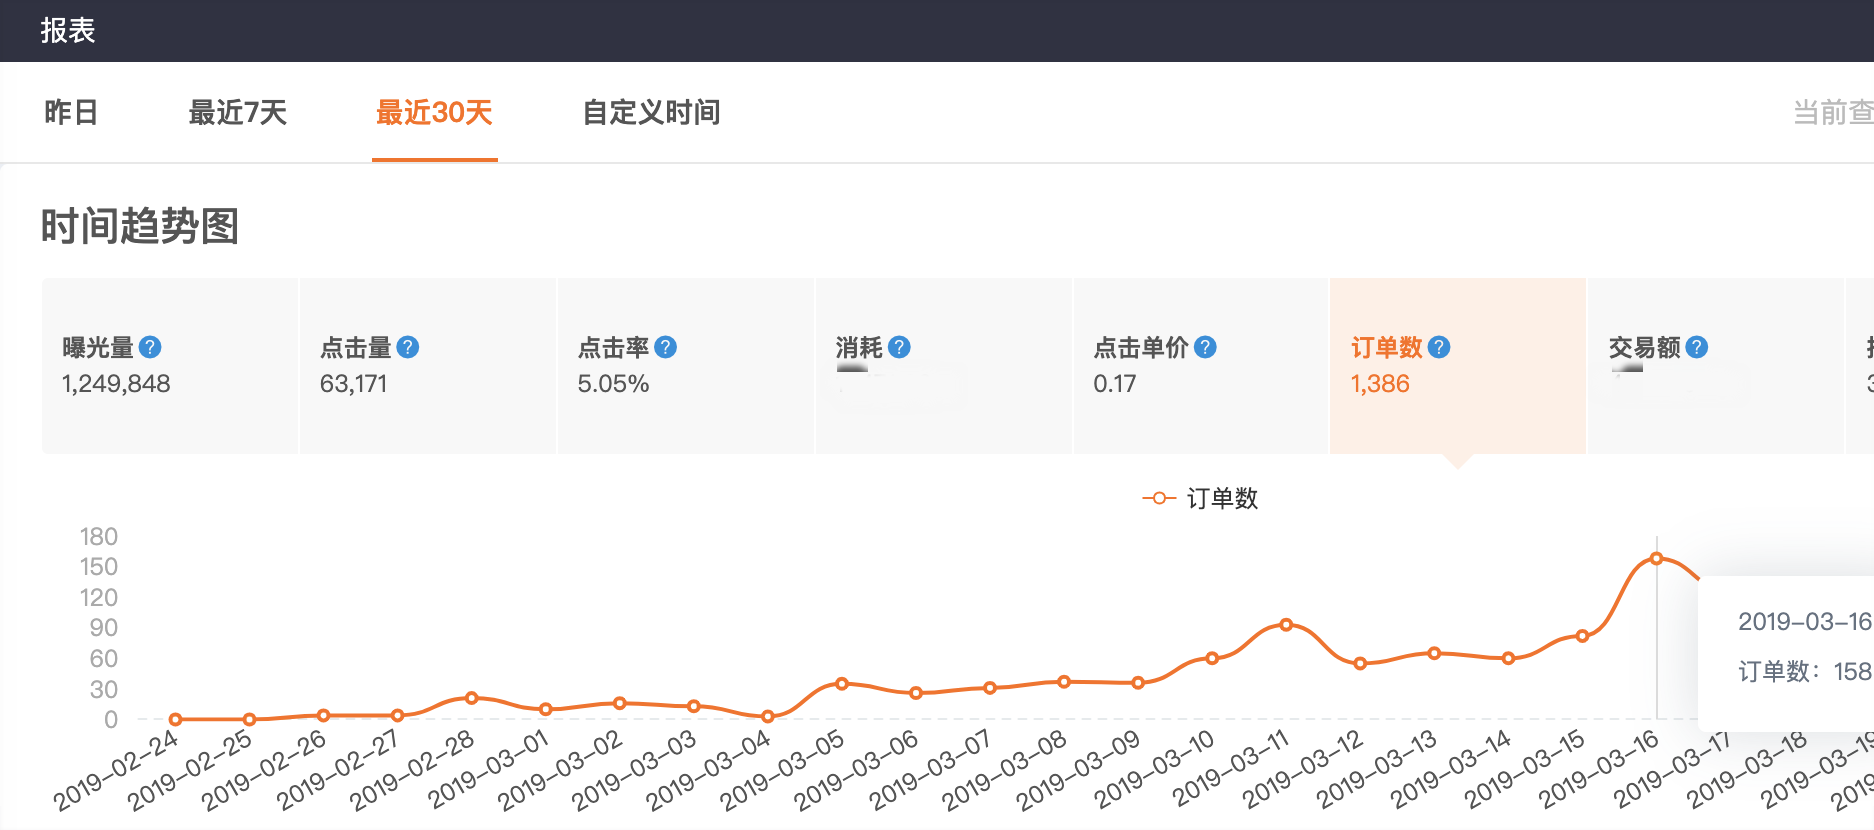
Task: Click the 1,249,848 exposure value
Action: [x=116, y=384]
